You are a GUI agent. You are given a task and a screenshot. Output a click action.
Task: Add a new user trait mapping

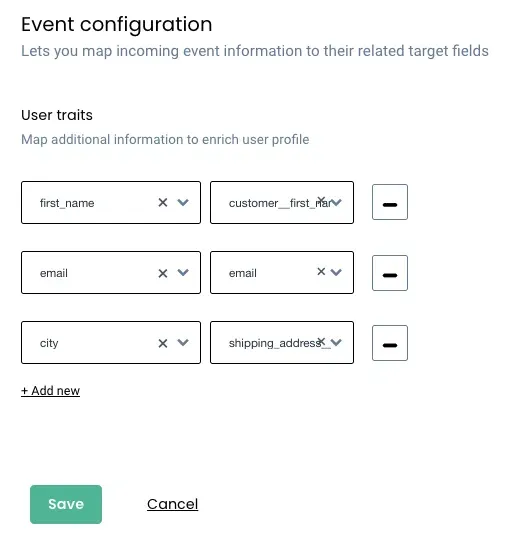click(x=51, y=391)
